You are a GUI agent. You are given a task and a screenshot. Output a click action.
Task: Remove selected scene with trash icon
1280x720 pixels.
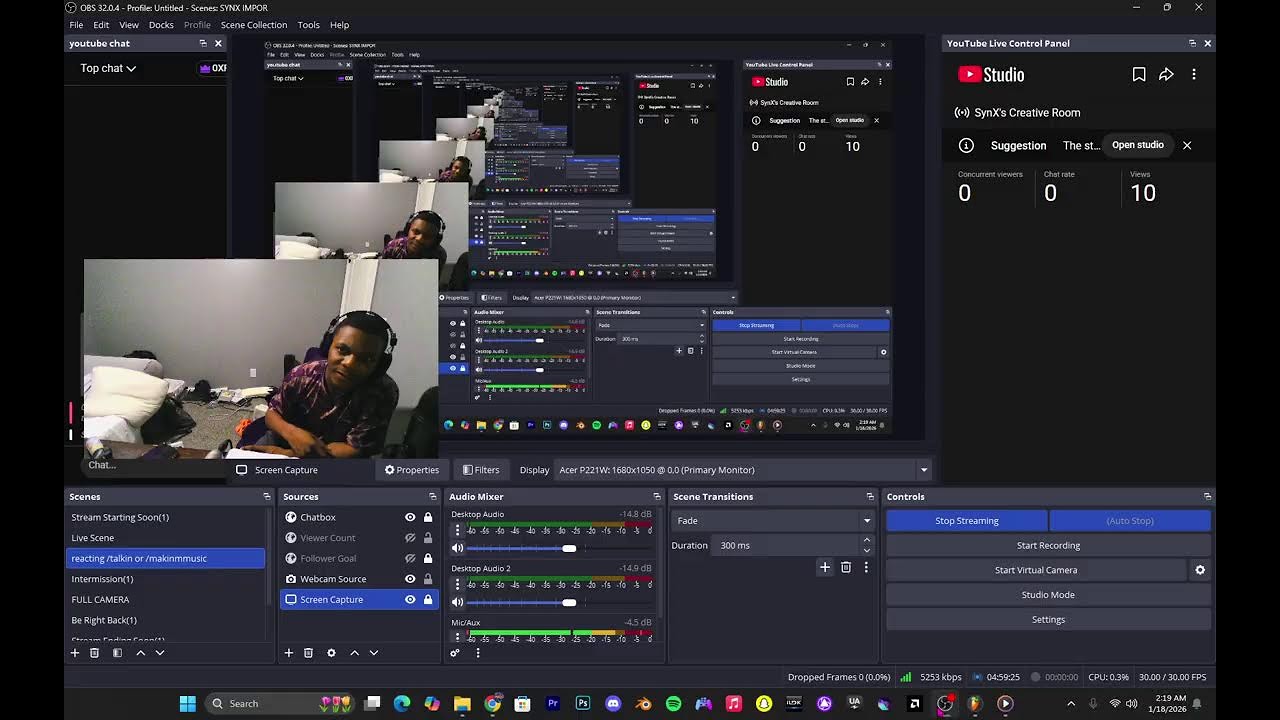(95, 653)
